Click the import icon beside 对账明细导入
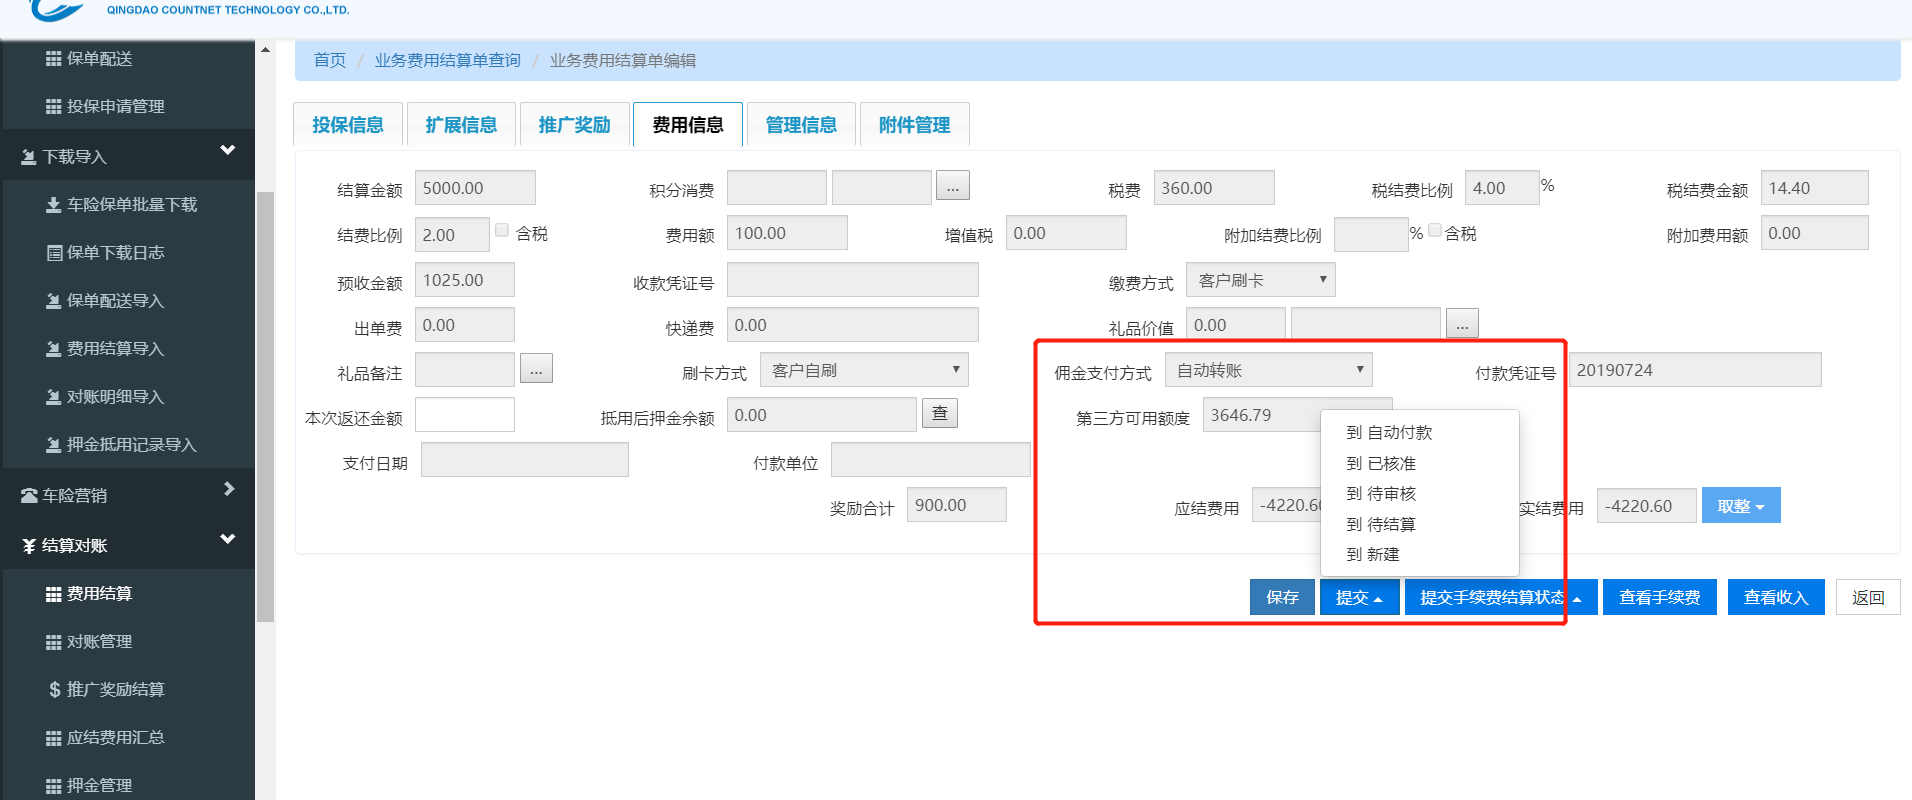The image size is (1912, 800). (x=54, y=397)
